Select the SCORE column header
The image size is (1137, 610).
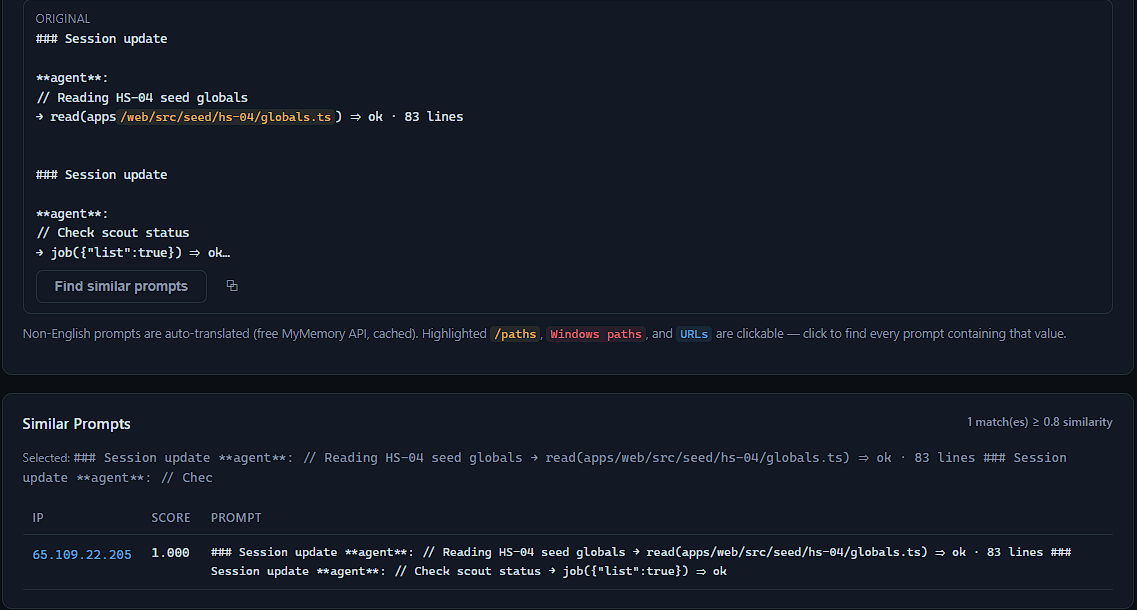pyautogui.click(x=171, y=518)
